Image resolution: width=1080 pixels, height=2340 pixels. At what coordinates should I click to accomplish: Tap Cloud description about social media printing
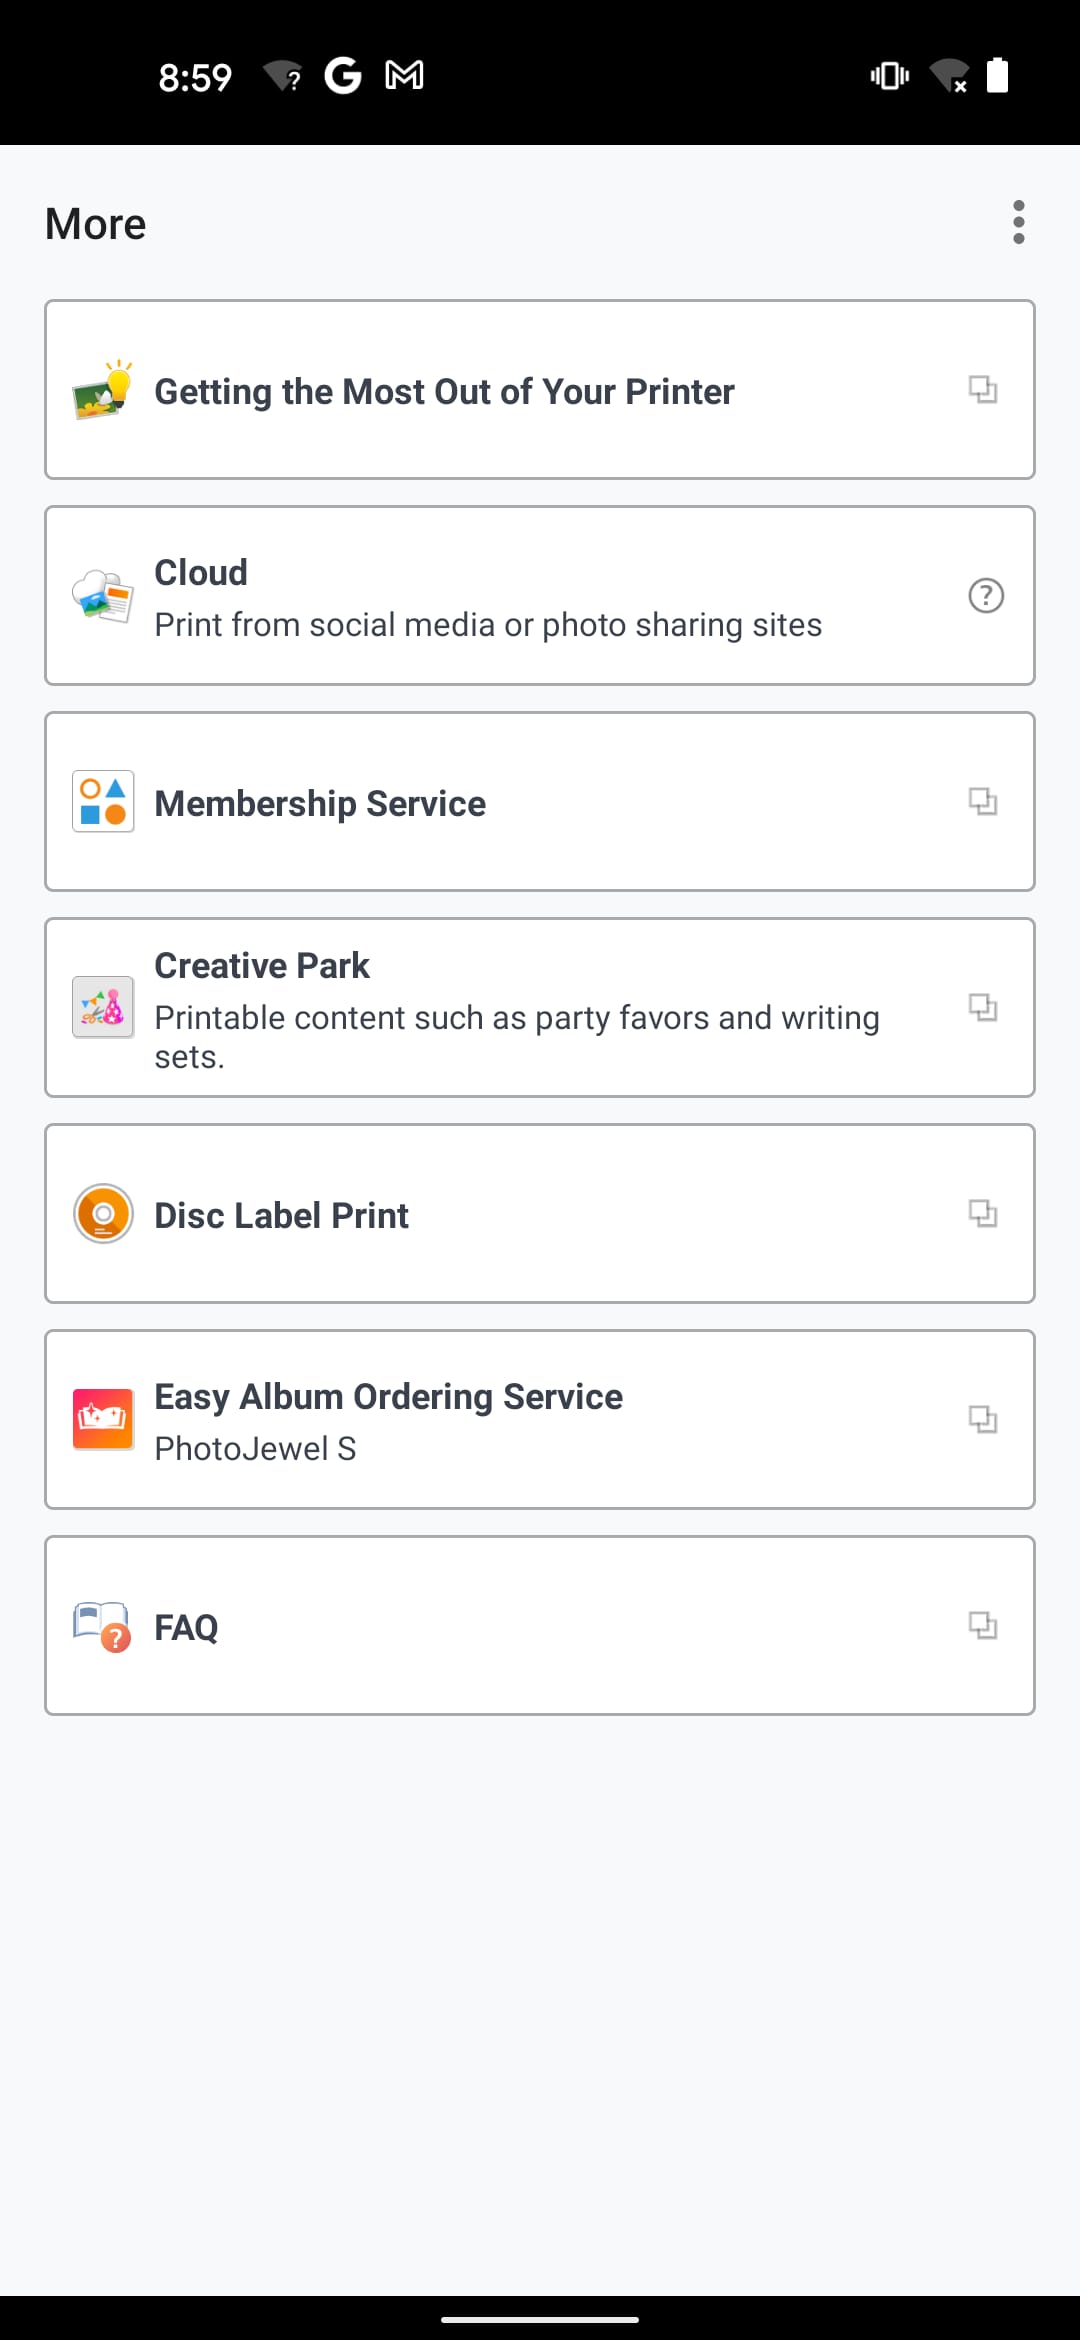click(x=488, y=625)
